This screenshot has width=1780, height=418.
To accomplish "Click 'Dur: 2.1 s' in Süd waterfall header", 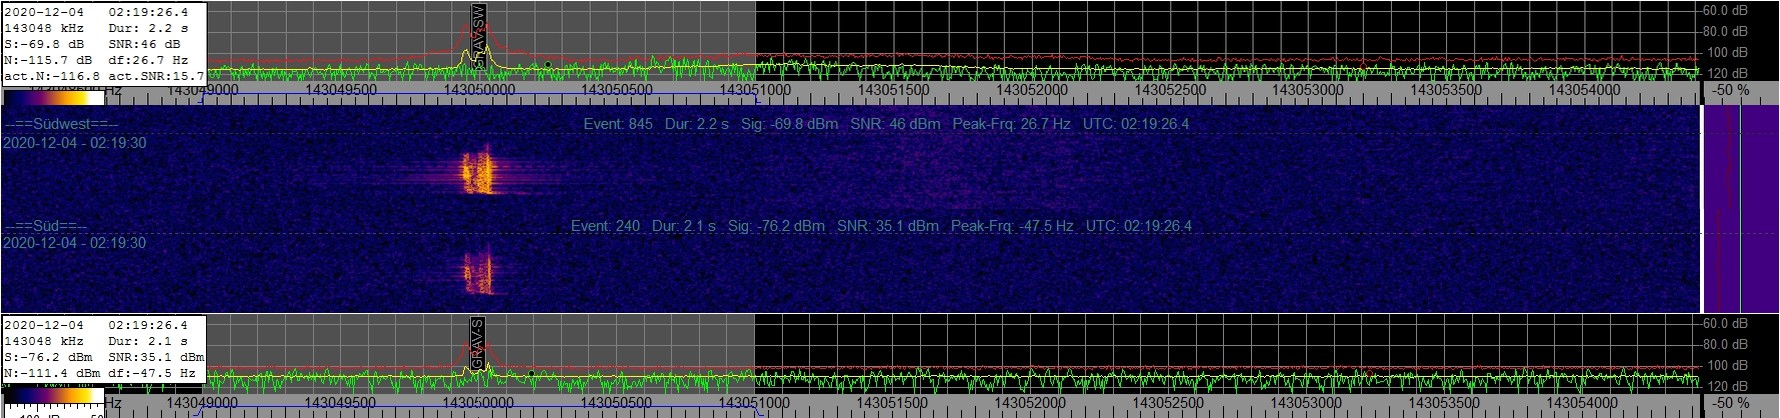I will tap(684, 226).
